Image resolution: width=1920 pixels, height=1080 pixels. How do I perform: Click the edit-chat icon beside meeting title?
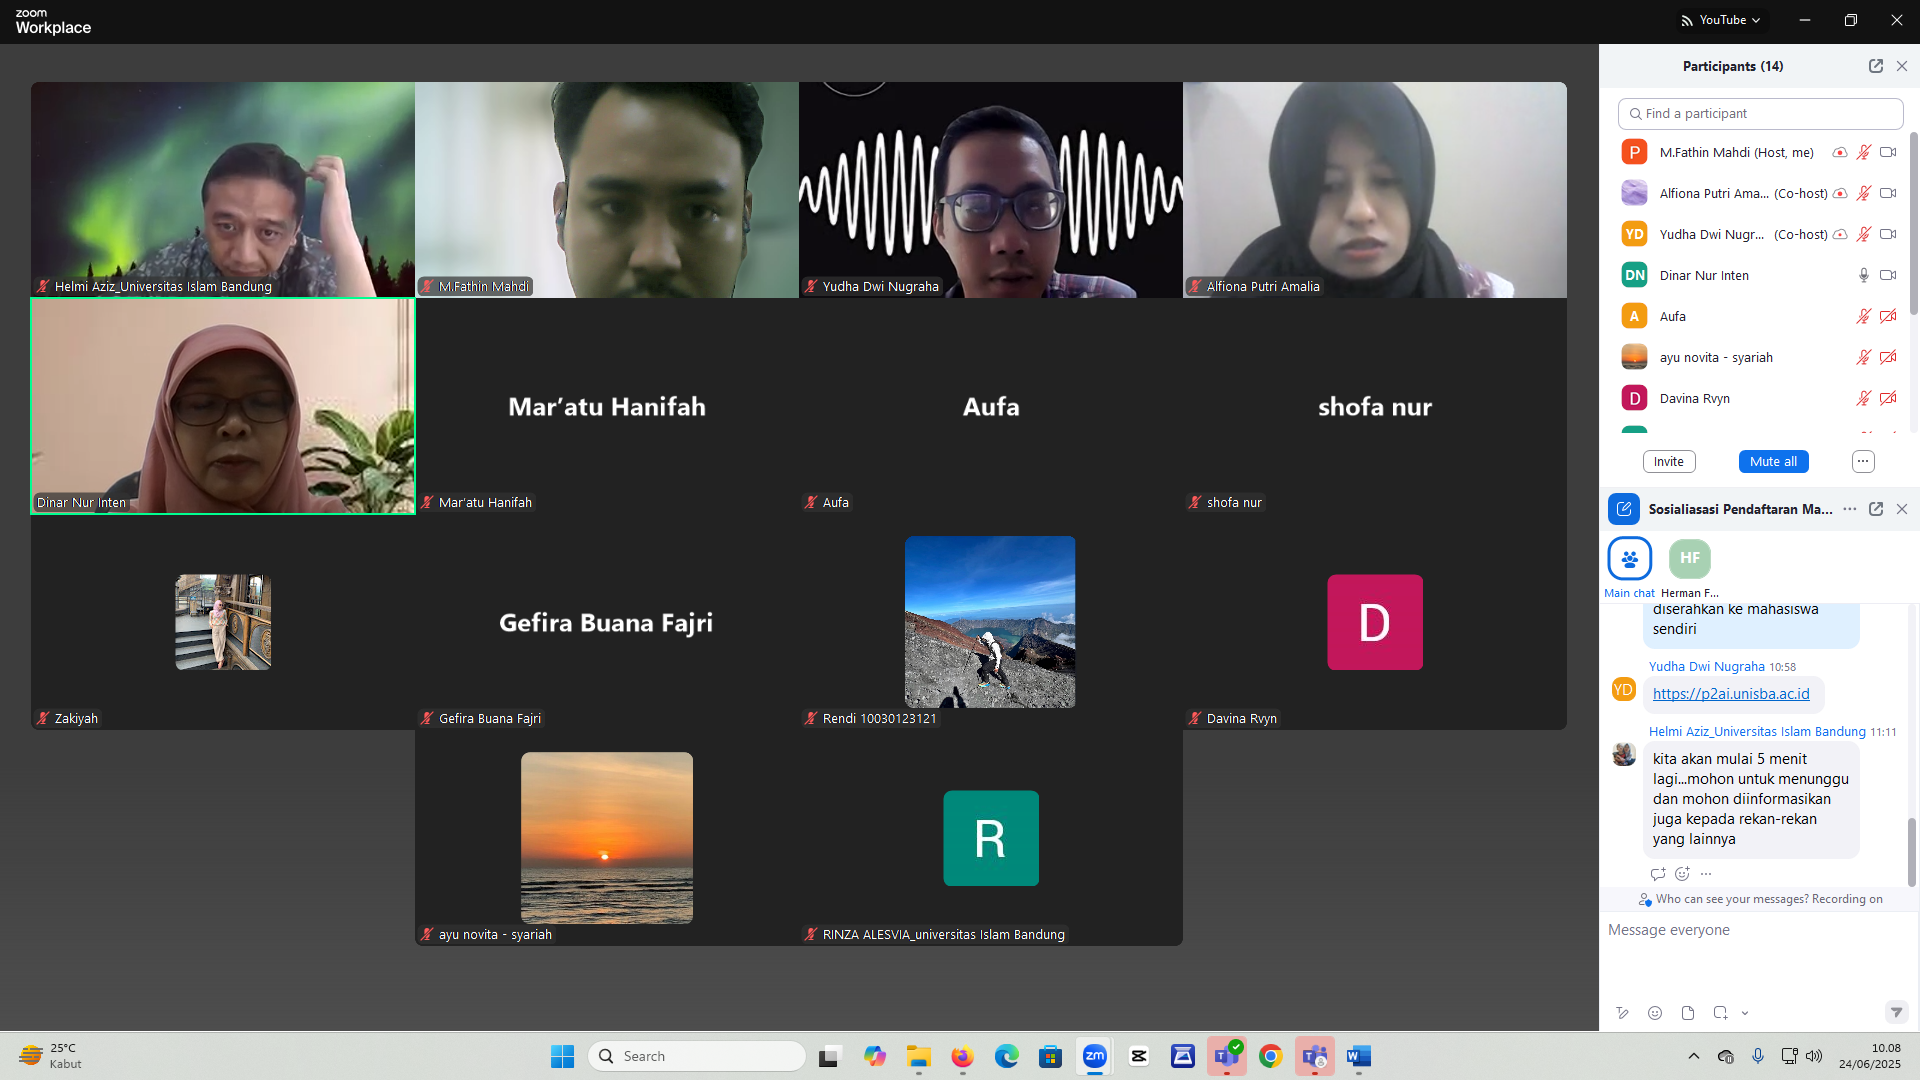[x=1624, y=509]
